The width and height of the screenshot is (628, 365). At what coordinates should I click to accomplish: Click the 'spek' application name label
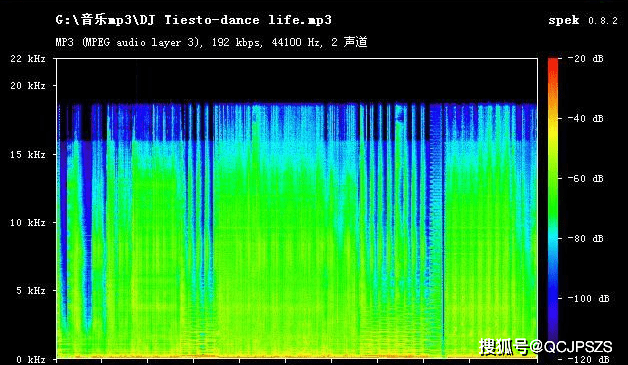[564, 20]
